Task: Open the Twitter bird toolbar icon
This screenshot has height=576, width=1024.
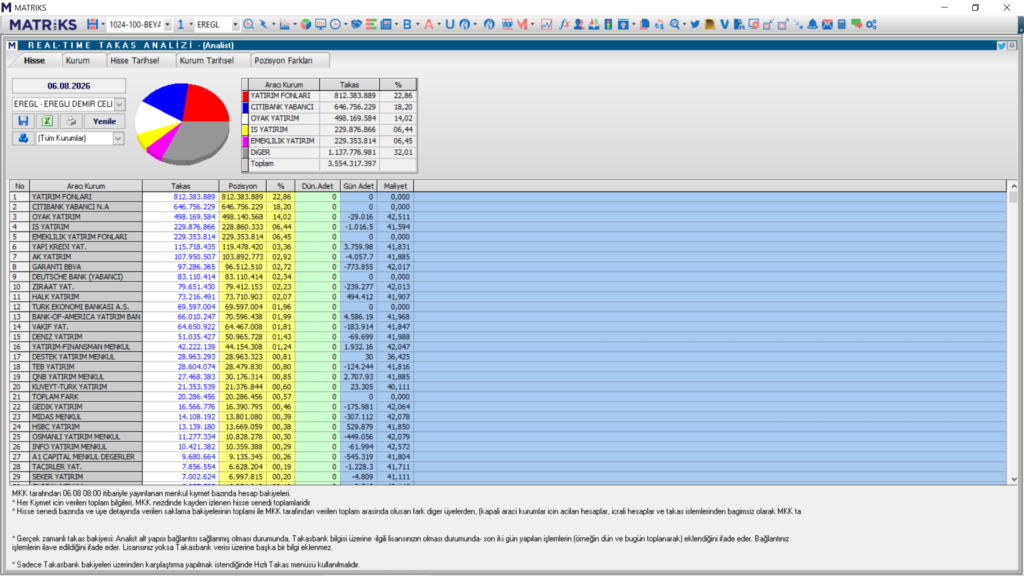Action: coord(695,24)
